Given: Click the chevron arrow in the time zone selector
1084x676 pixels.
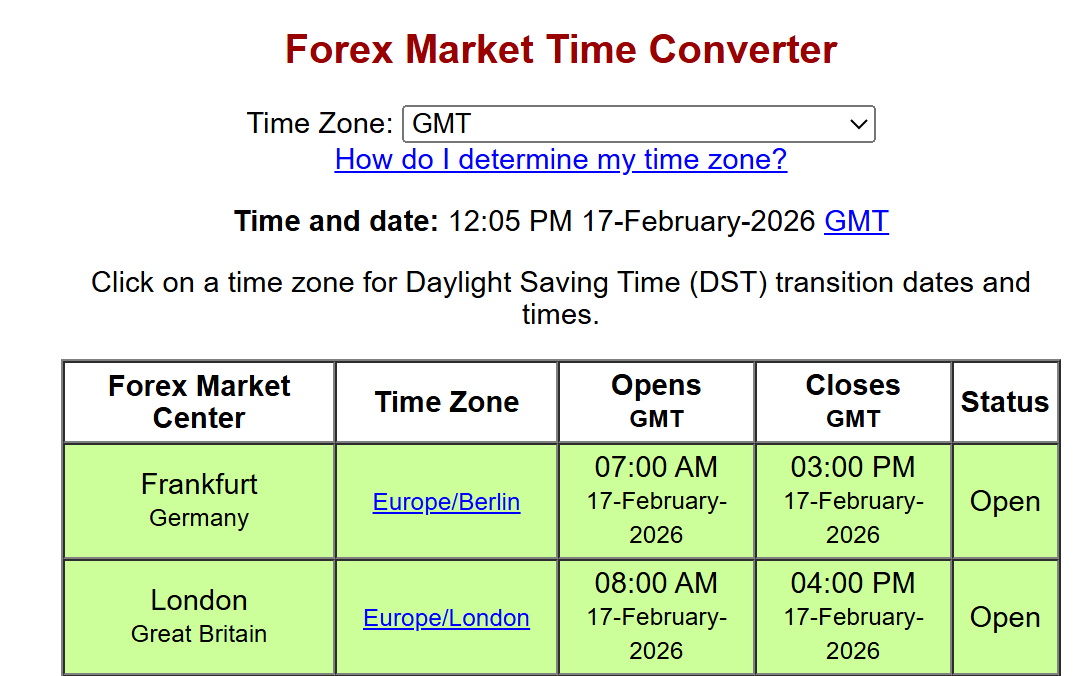Looking at the screenshot, I should pos(858,125).
